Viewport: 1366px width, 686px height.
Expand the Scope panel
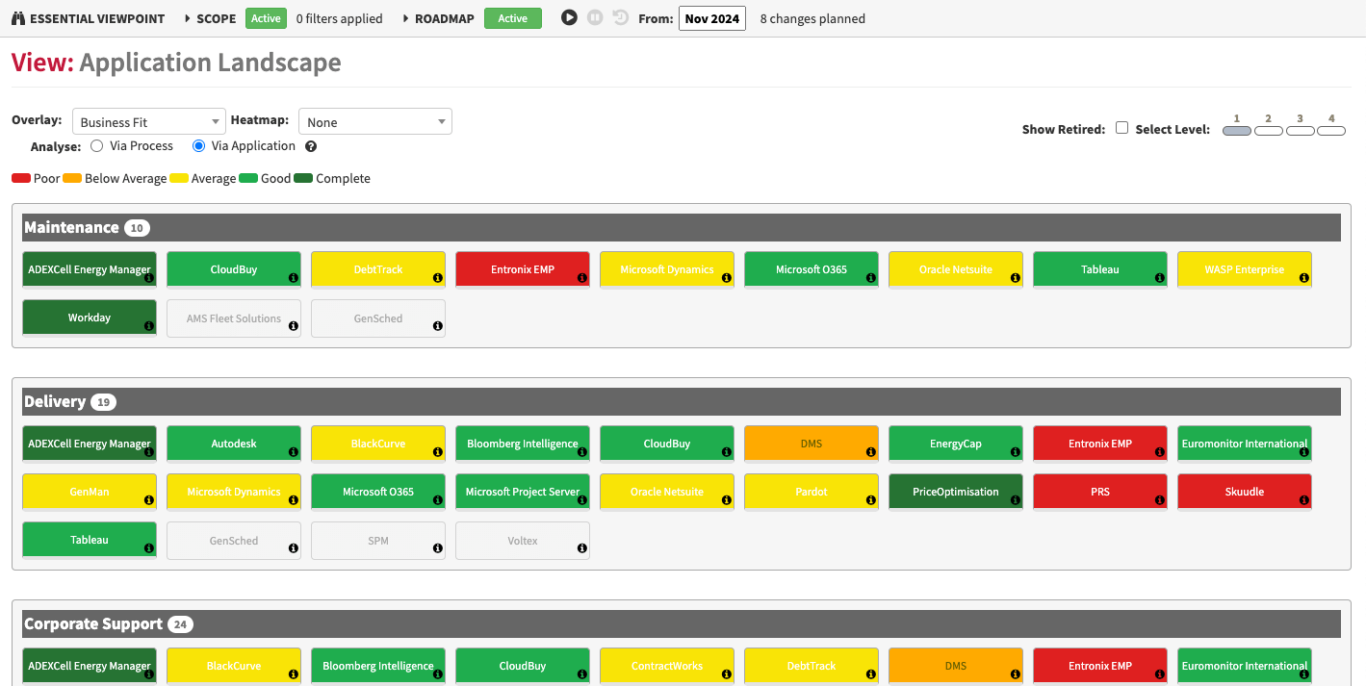pos(211,18)
